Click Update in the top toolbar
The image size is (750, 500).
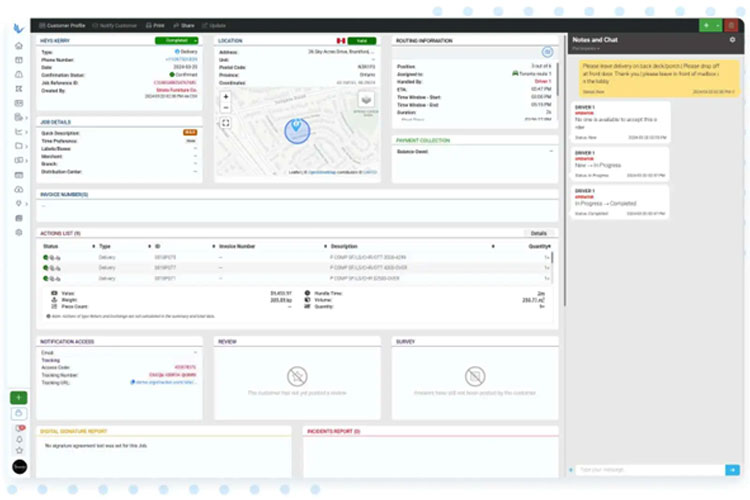coord(214,25)
